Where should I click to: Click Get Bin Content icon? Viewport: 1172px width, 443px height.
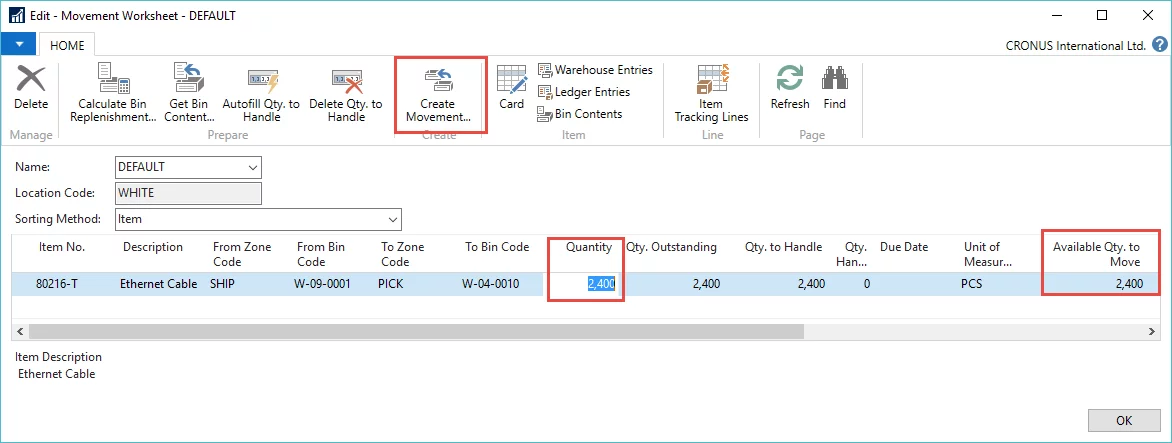(189, 93)
